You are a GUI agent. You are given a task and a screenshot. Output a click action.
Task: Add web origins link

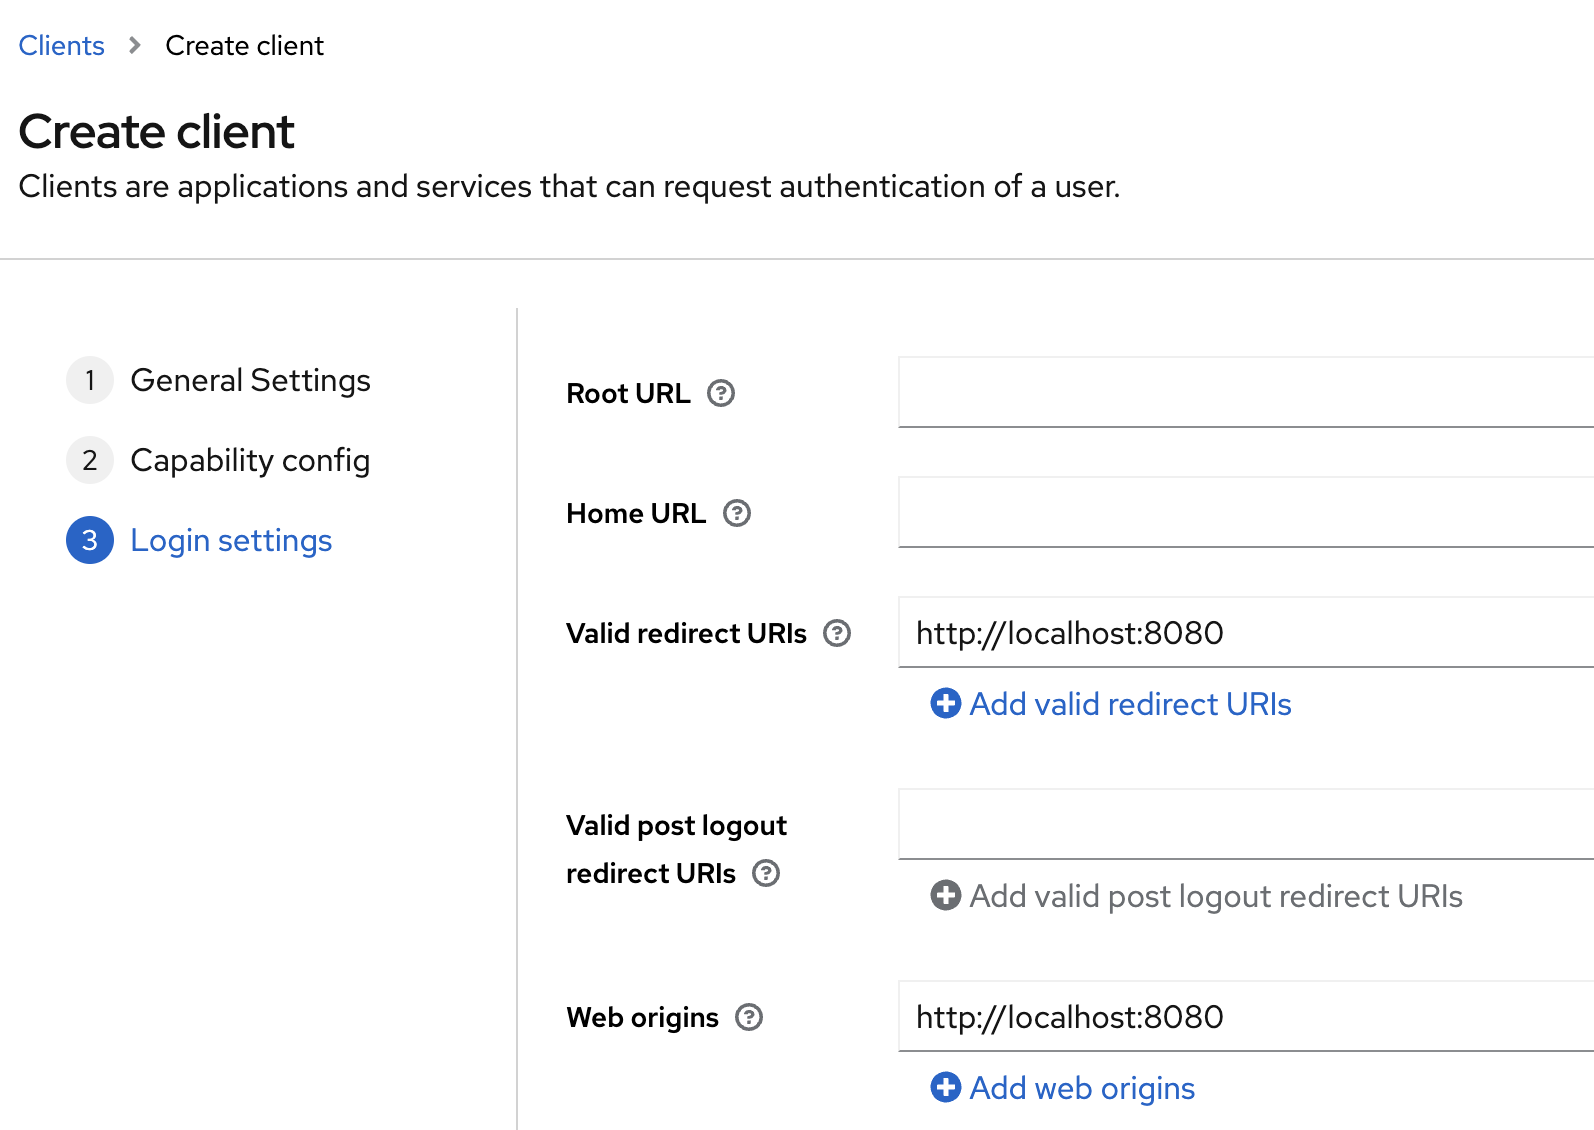(x=1082, y=1088)
